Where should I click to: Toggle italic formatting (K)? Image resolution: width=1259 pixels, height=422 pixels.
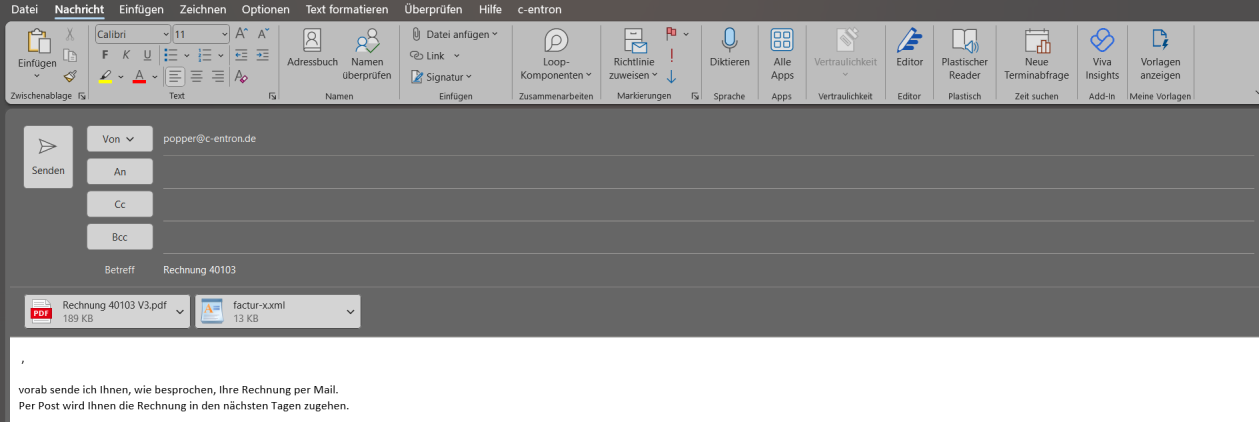[126, 55]
